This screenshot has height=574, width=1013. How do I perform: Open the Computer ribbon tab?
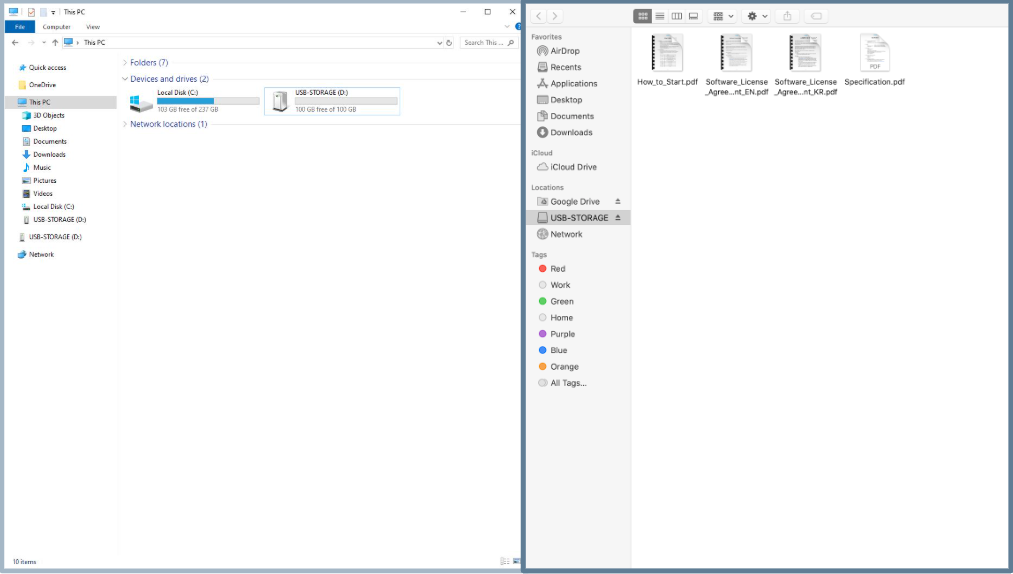click(x=56, y=27)
